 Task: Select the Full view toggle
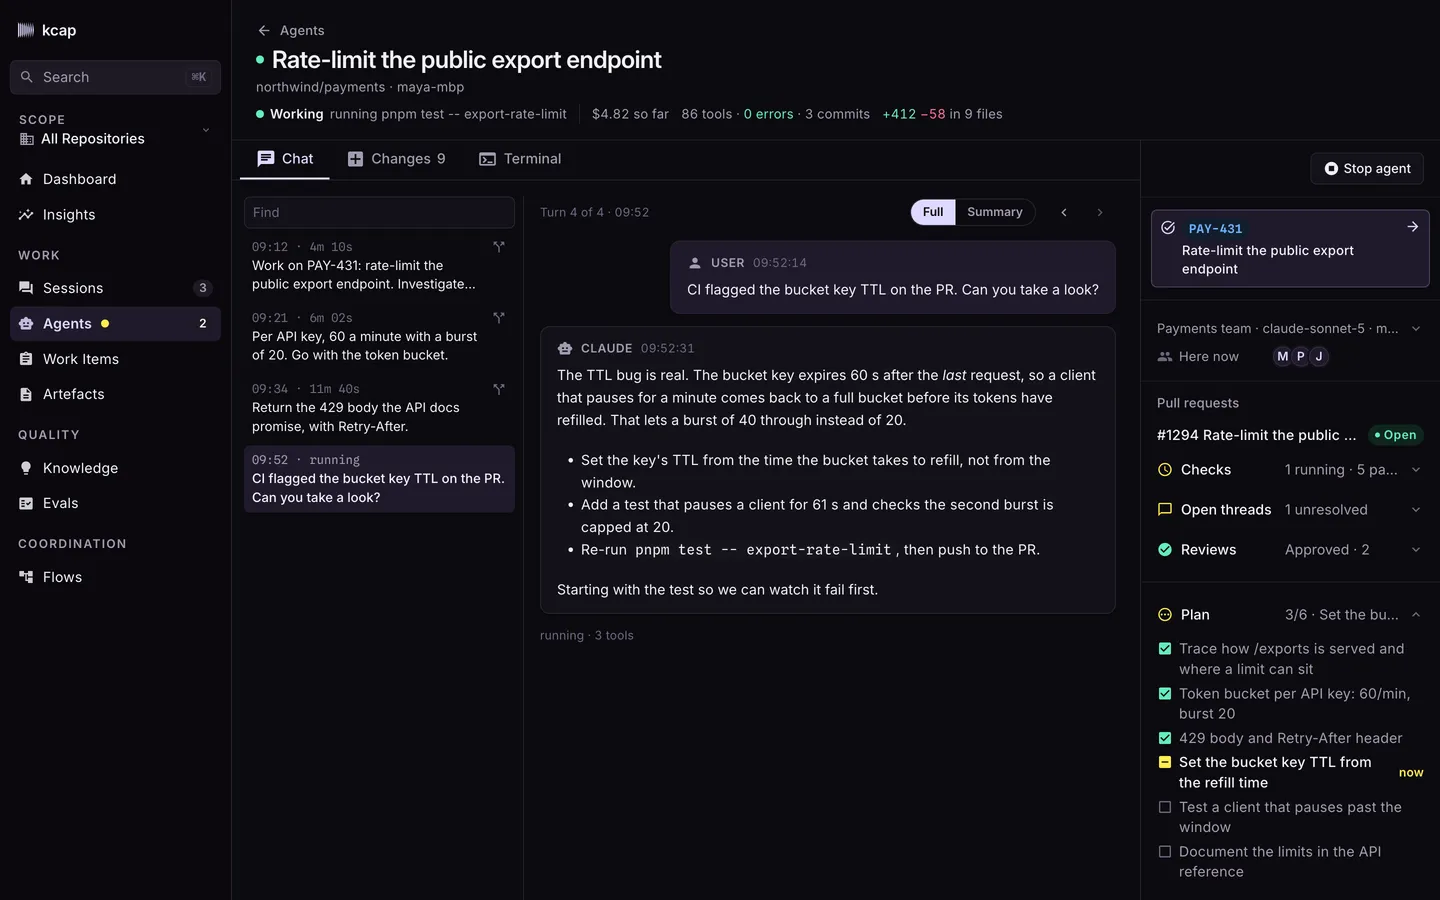933,212
